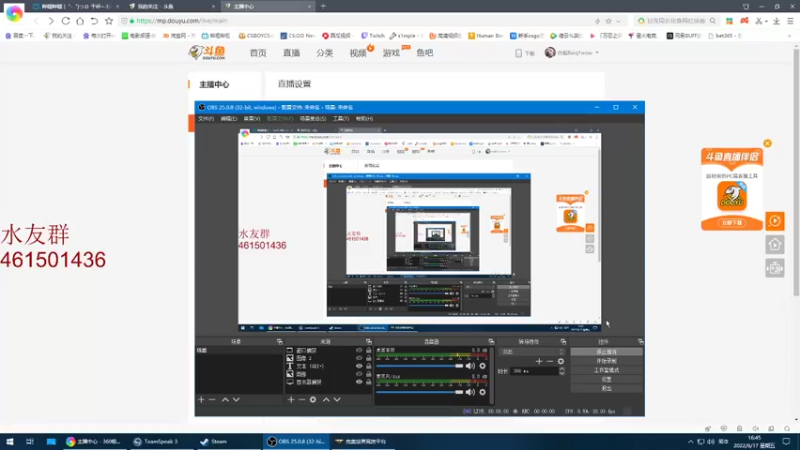Viewport: 800px width, 450px height.
Task: Open 麦克风/Aux audio settings gear
Action: click(x=483, y=392)
